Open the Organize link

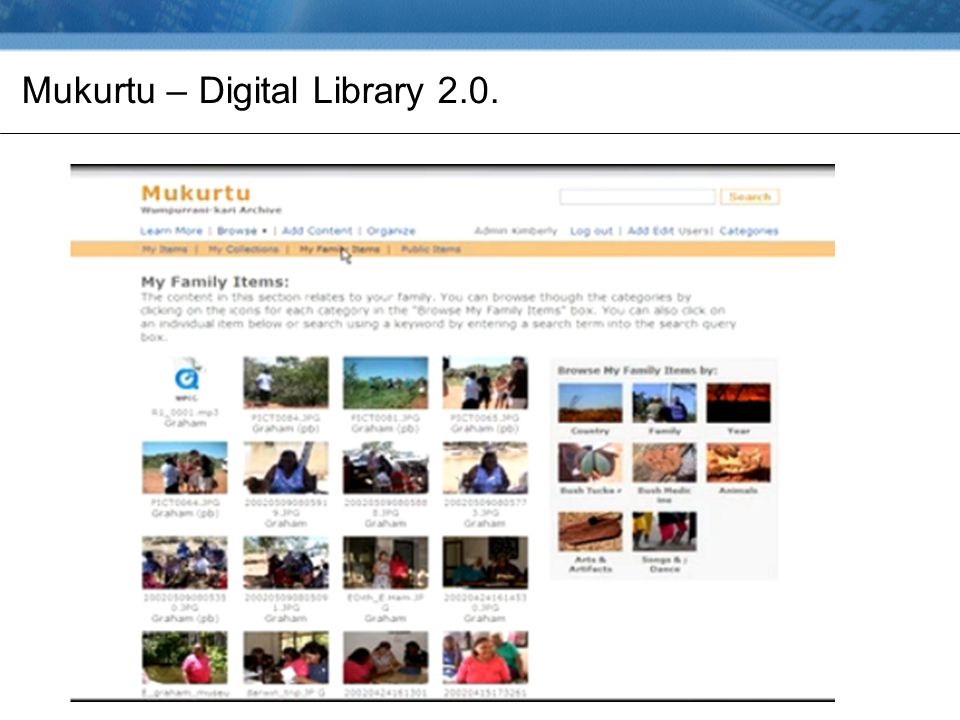coord(391,231)
